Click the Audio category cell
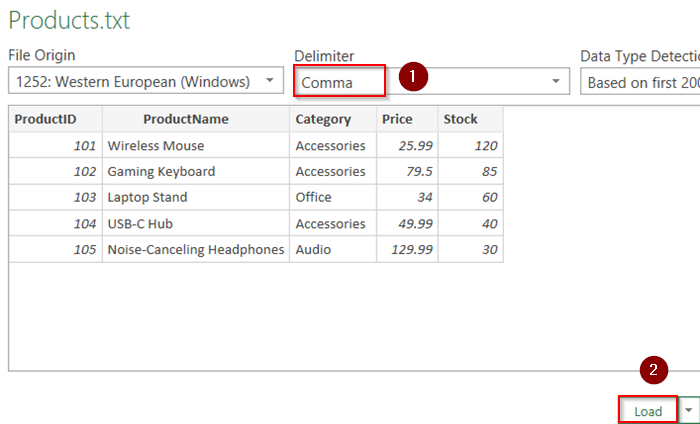The height and width of the screenshot is (424, 700). point(333,249)
